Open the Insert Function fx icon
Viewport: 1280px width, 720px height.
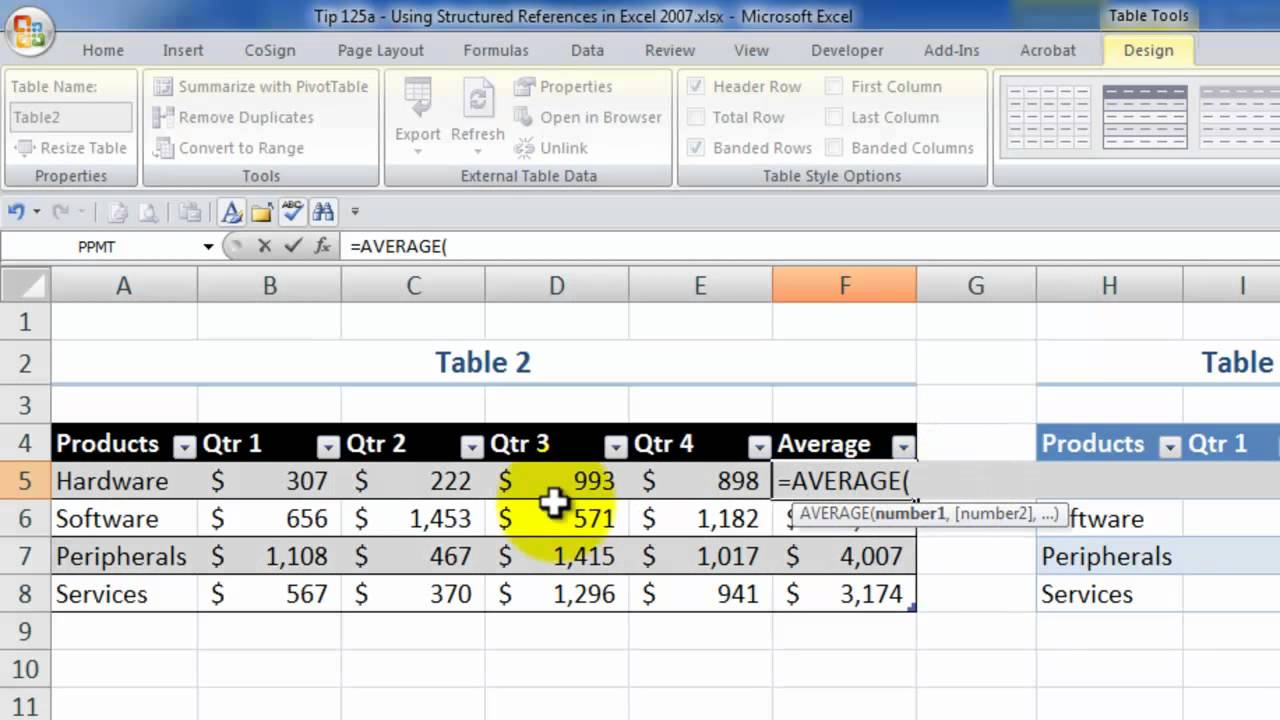(x=322, y=246)
